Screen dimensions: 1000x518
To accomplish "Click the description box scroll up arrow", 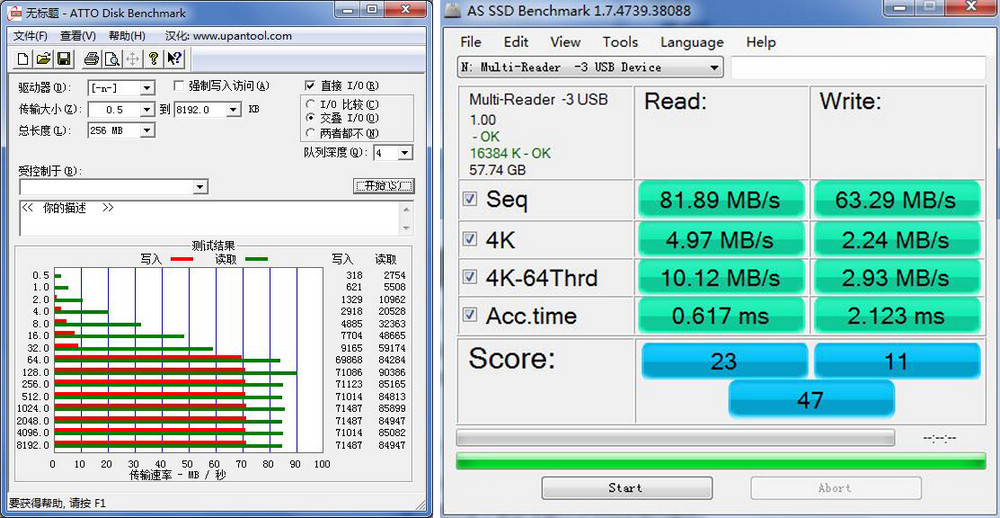I will pyautogui.click(x=407, y=209).
